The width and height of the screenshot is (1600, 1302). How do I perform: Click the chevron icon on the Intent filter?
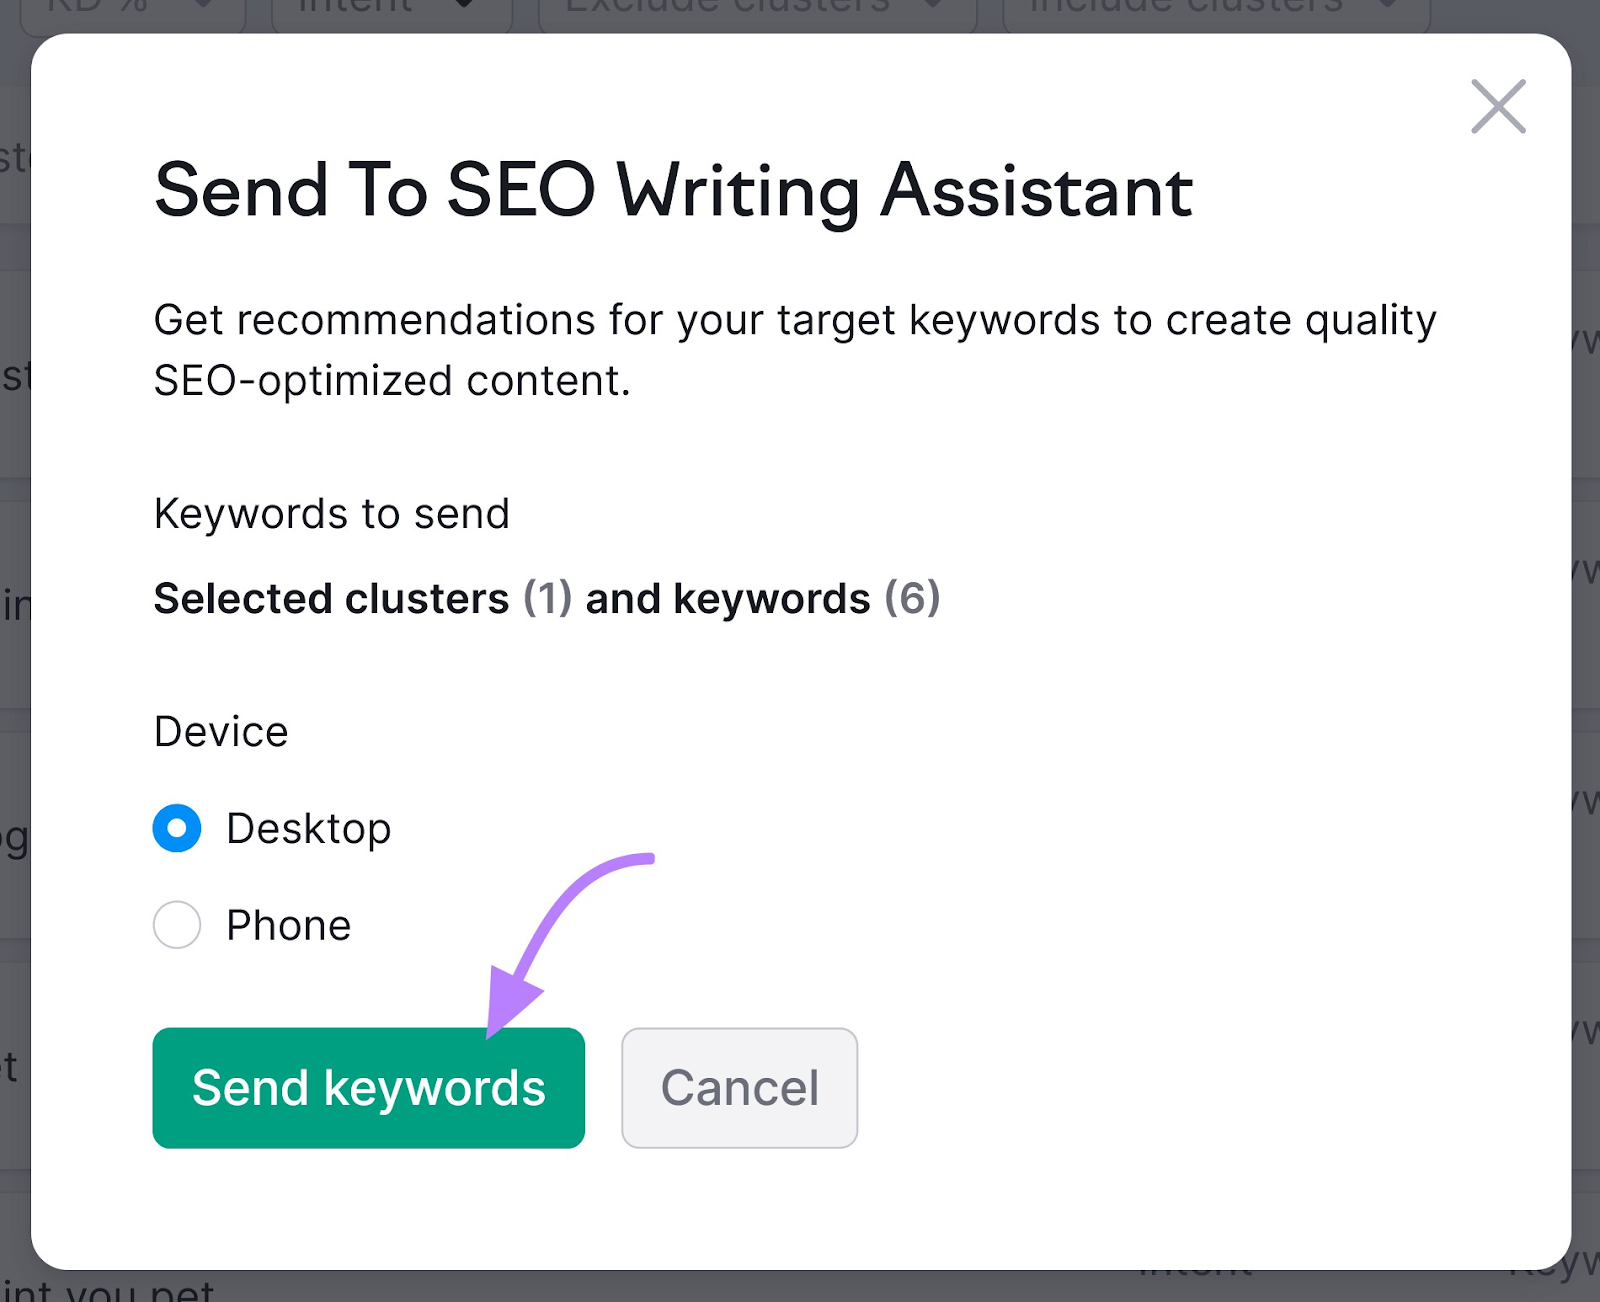[463, 6]
